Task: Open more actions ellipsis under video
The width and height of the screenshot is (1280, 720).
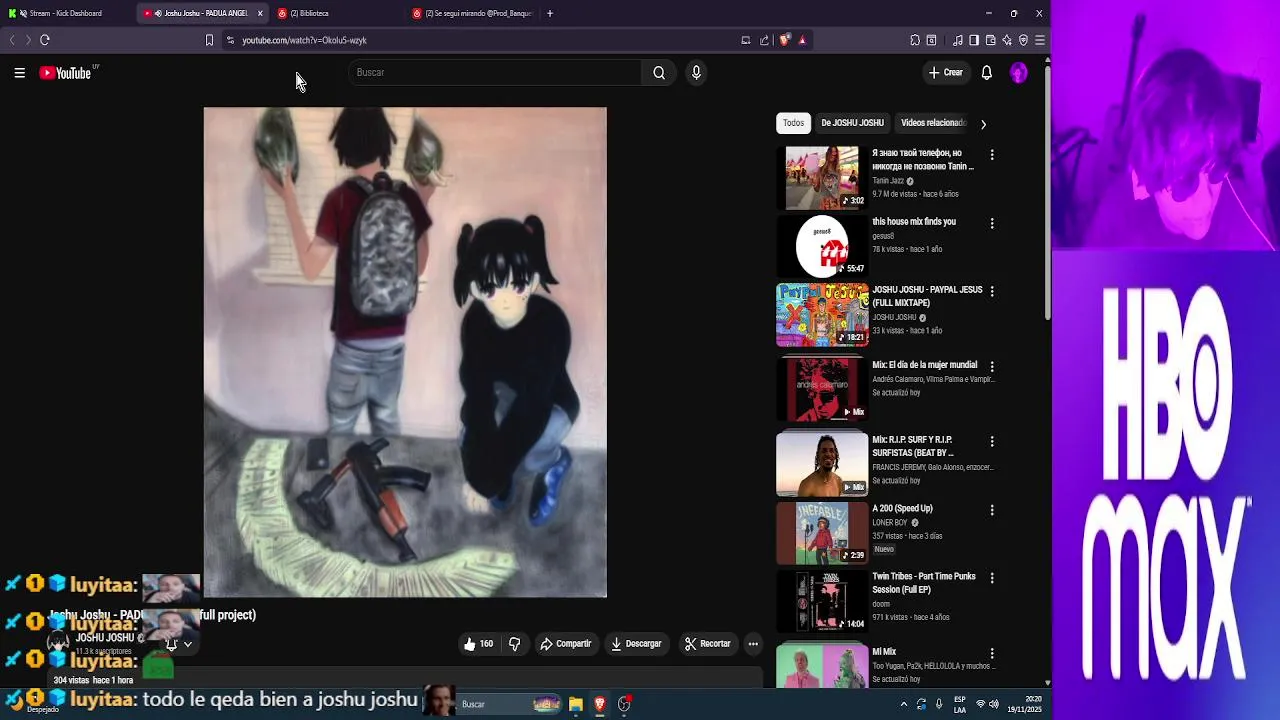Action: 753,644
